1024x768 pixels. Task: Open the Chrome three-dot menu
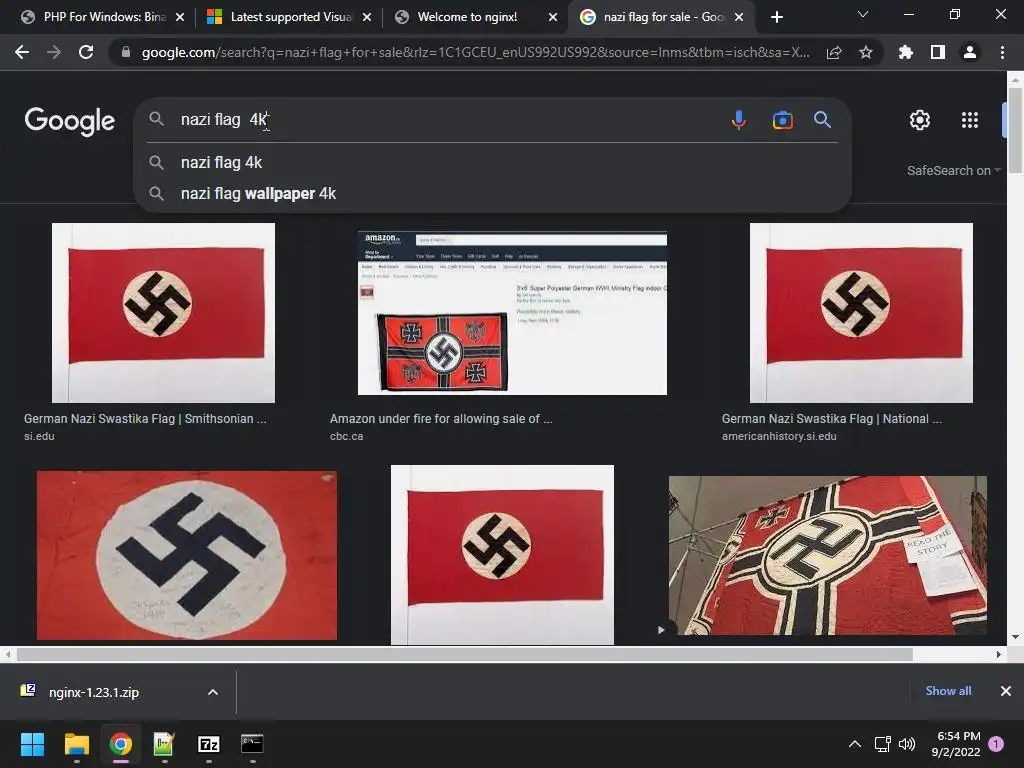tap(1002, 52)
